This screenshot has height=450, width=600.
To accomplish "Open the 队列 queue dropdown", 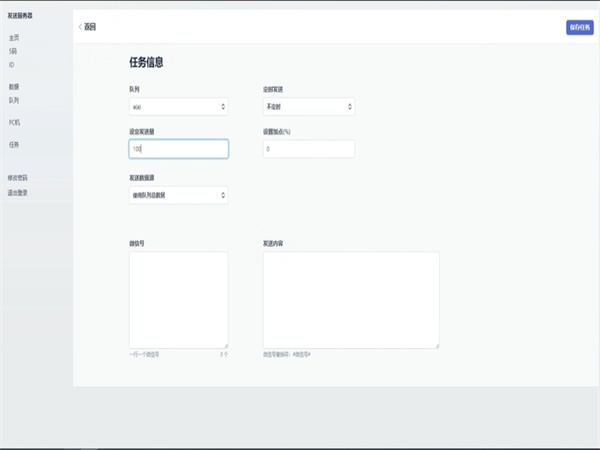I will 178,106.
